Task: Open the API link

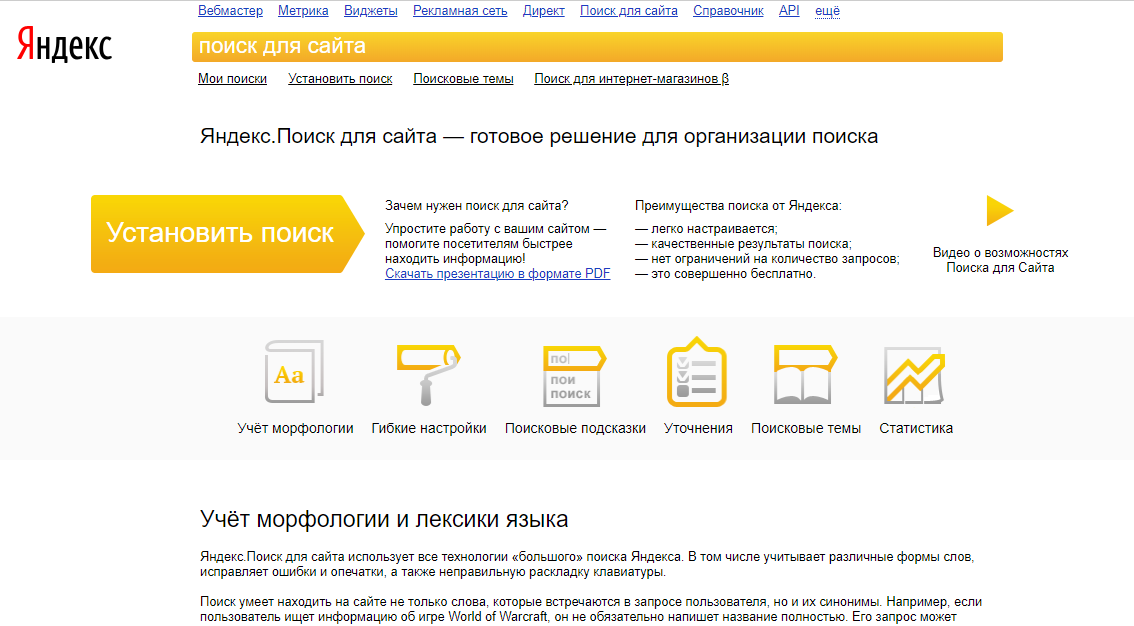Action: (x=789, y=11)
